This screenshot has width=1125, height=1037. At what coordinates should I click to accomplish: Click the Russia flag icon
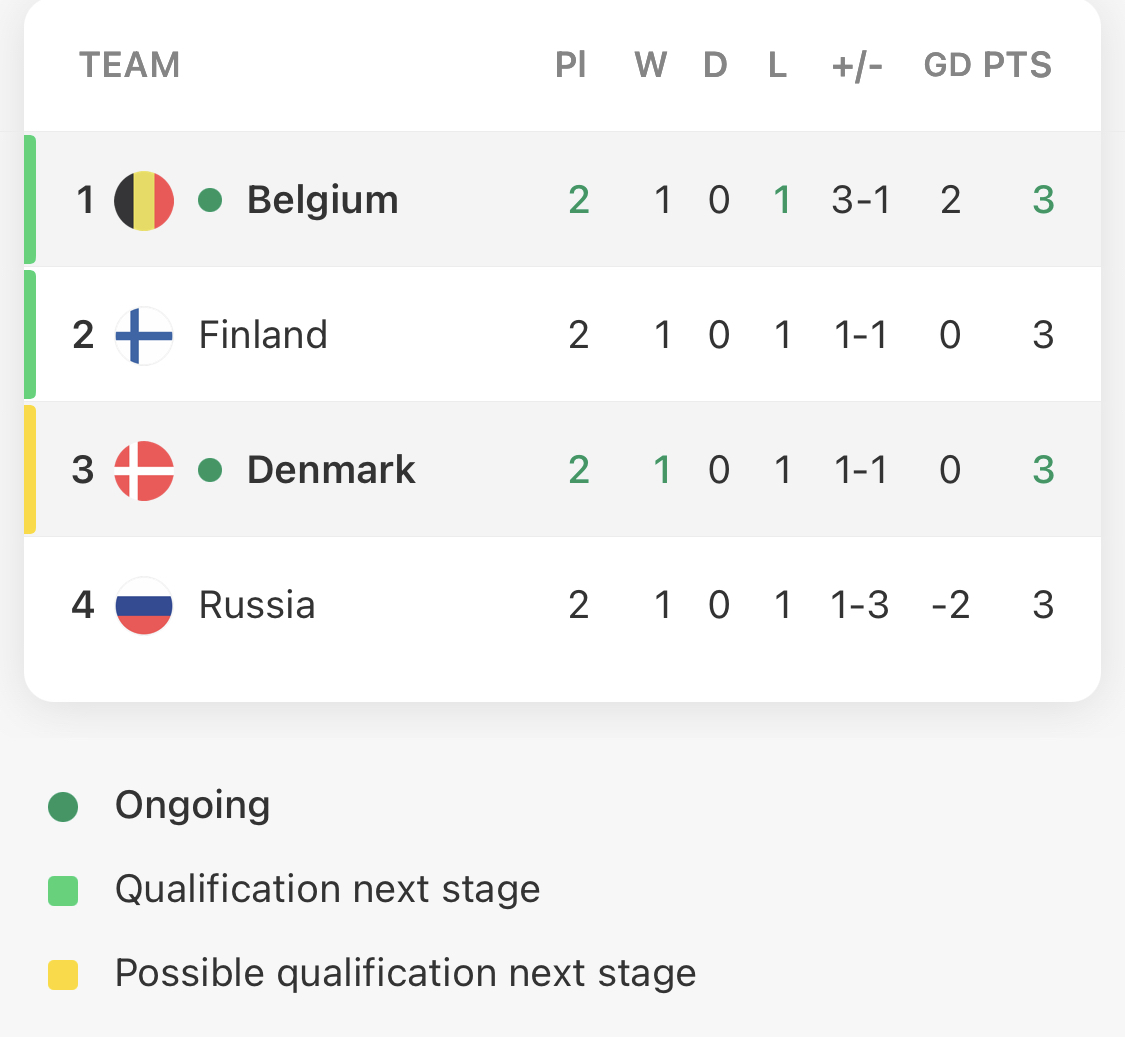[144, 606]
